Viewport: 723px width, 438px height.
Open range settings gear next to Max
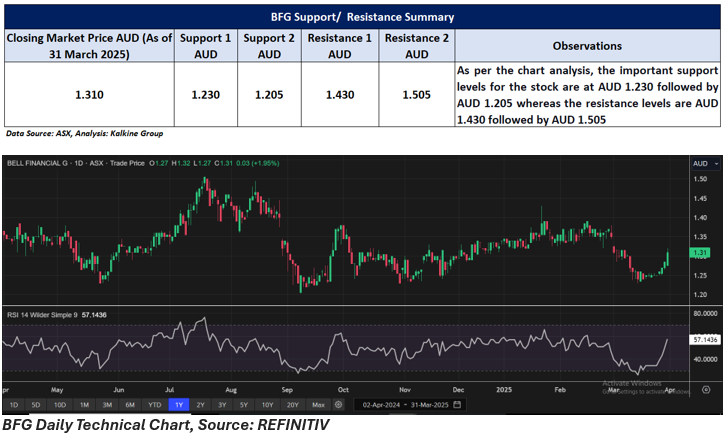(338, 404)
